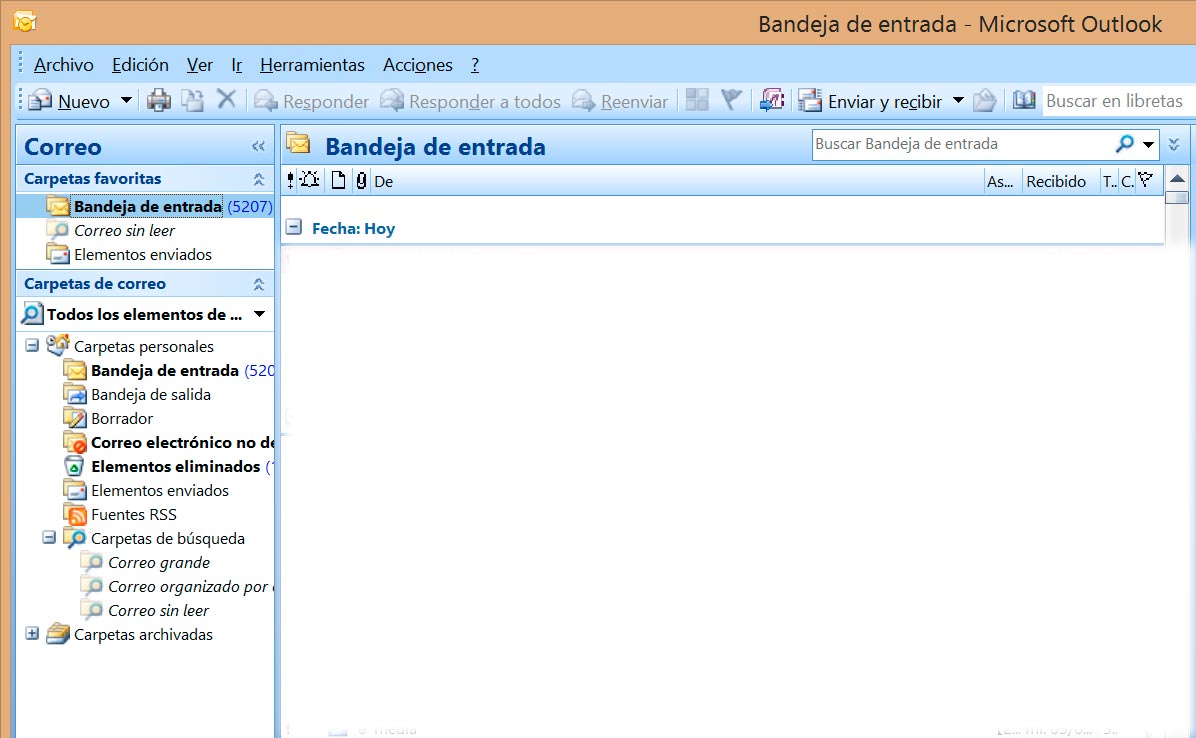Image resolution: width=1196 pixels, height=738 pixels.
Task: Open the Edición menu
Action: click(x=140, y=65)
